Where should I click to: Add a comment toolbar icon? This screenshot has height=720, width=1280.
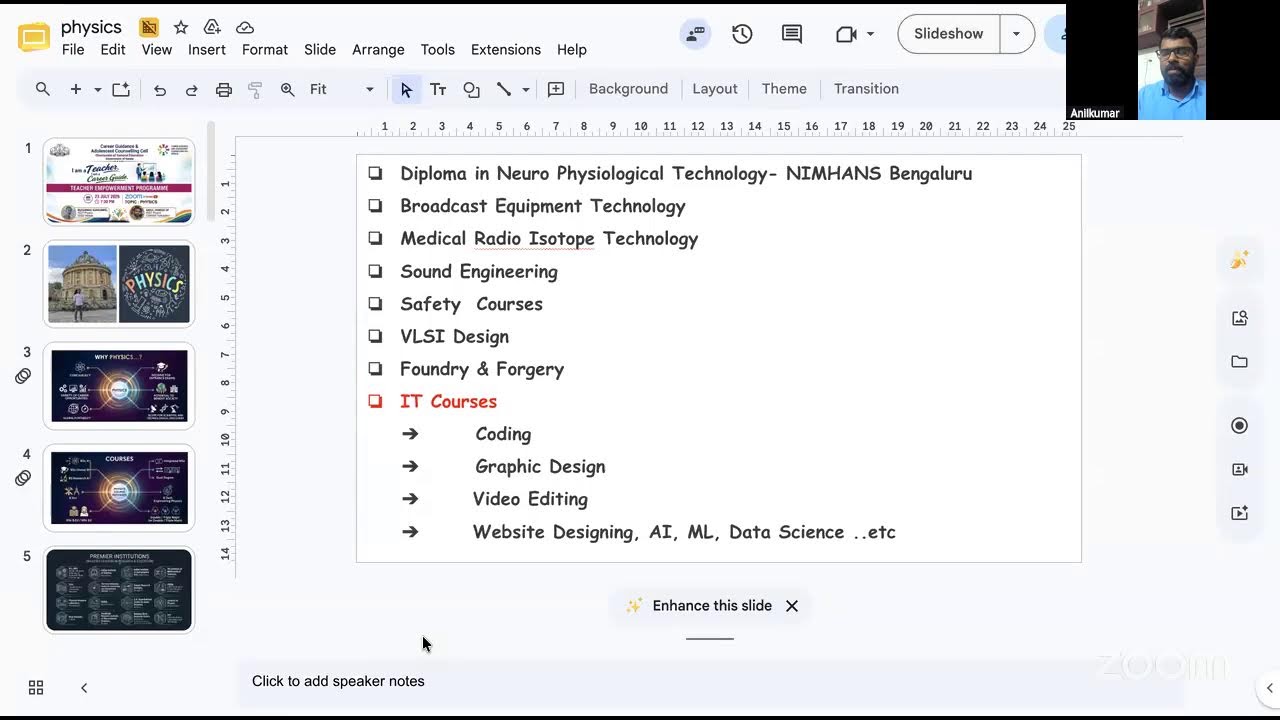(x=556, y=89)
